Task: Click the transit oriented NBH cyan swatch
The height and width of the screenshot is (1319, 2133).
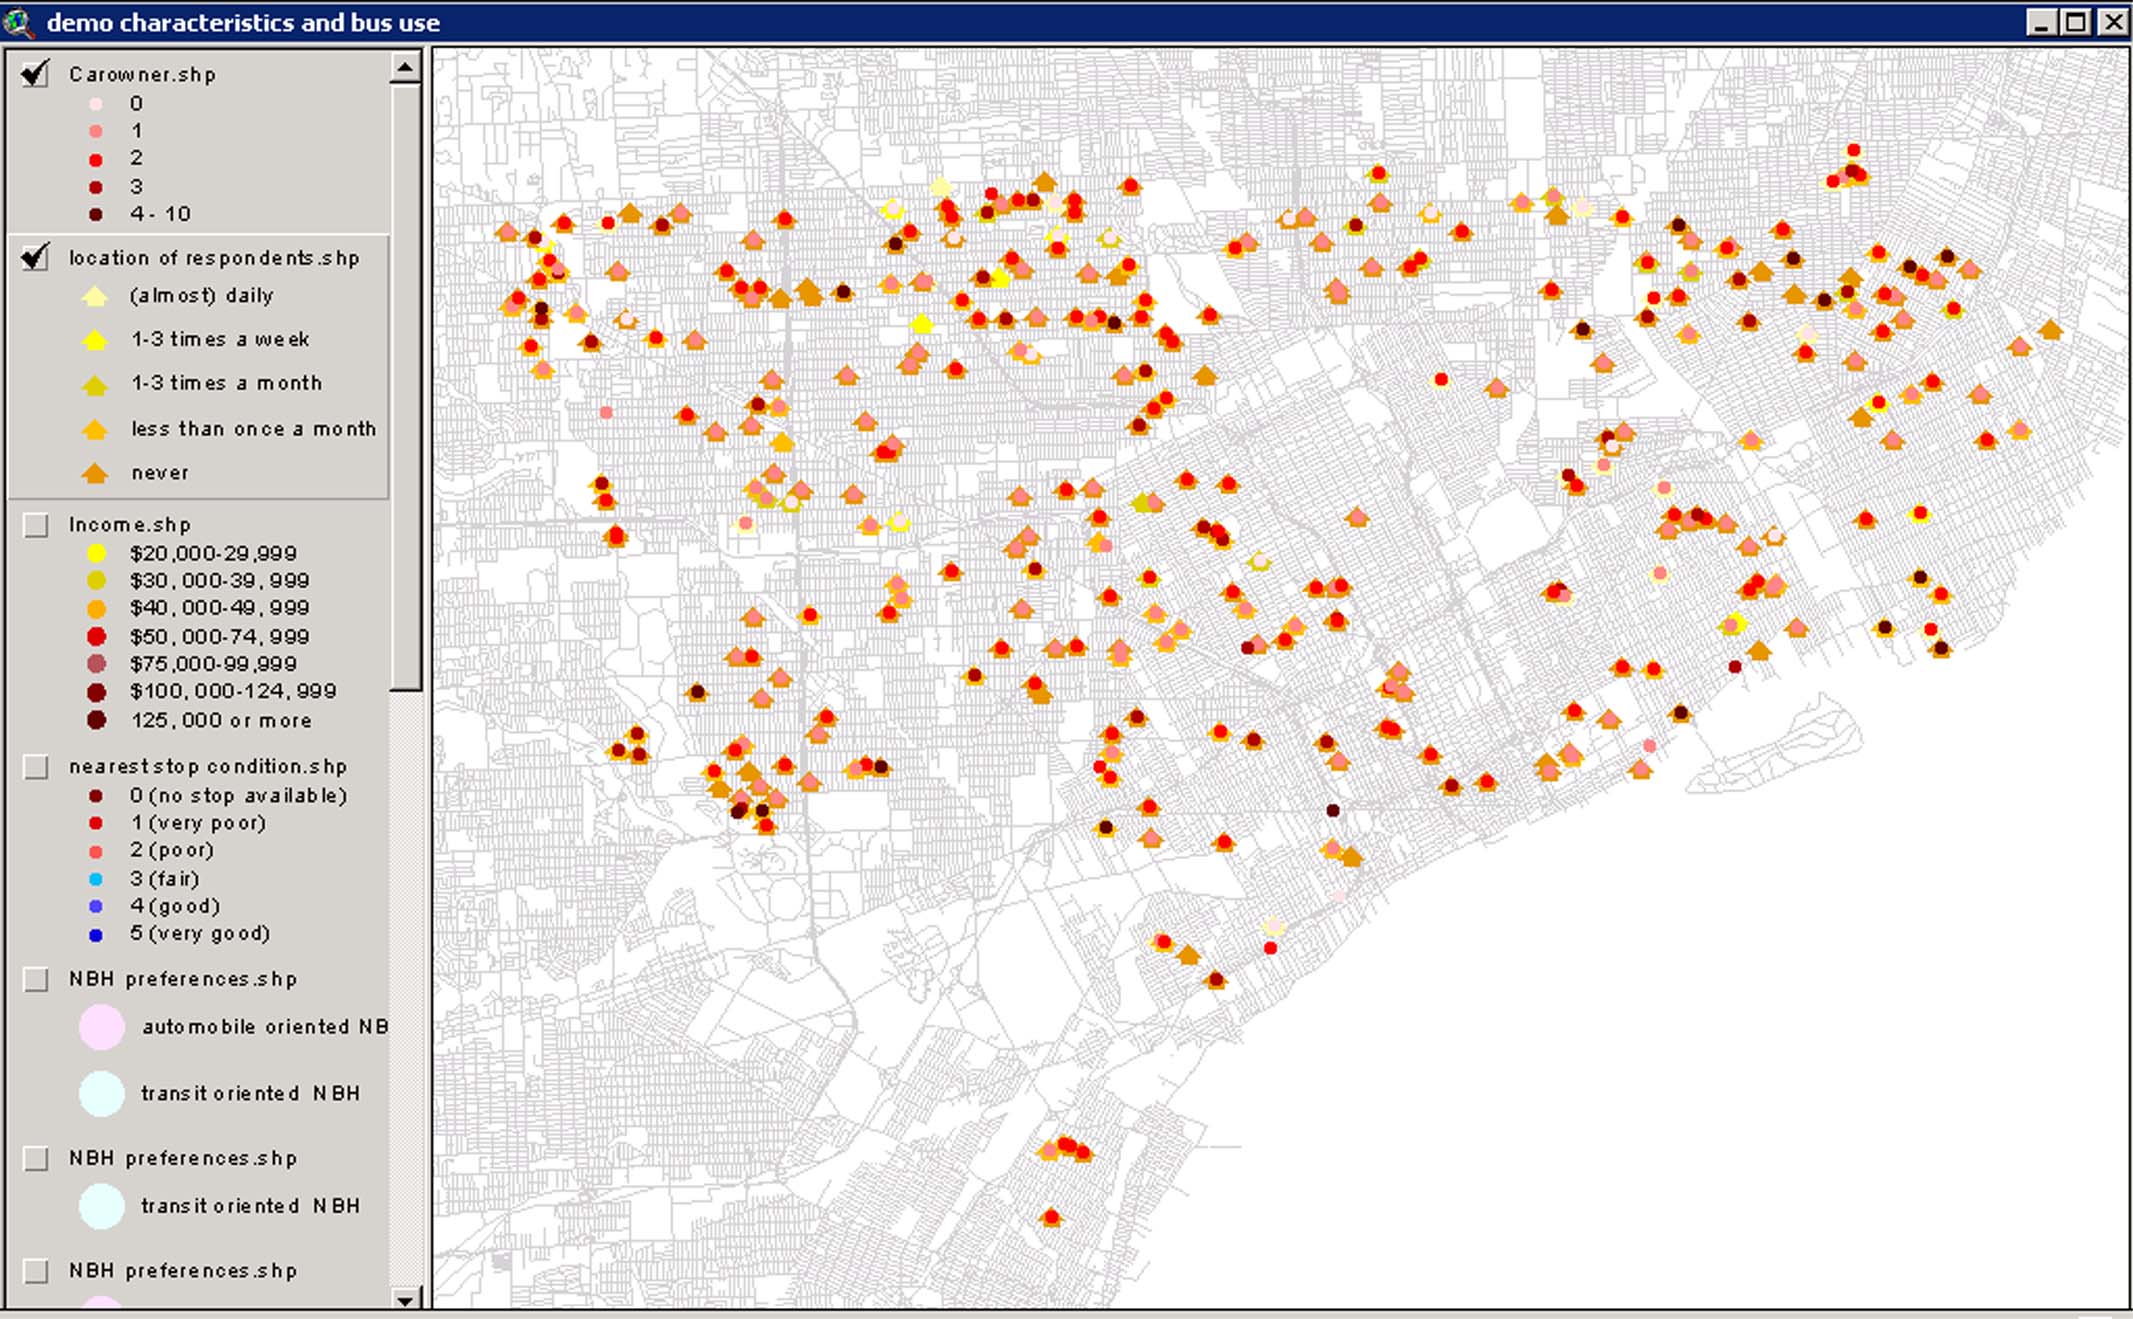Action: point(102,1093)
